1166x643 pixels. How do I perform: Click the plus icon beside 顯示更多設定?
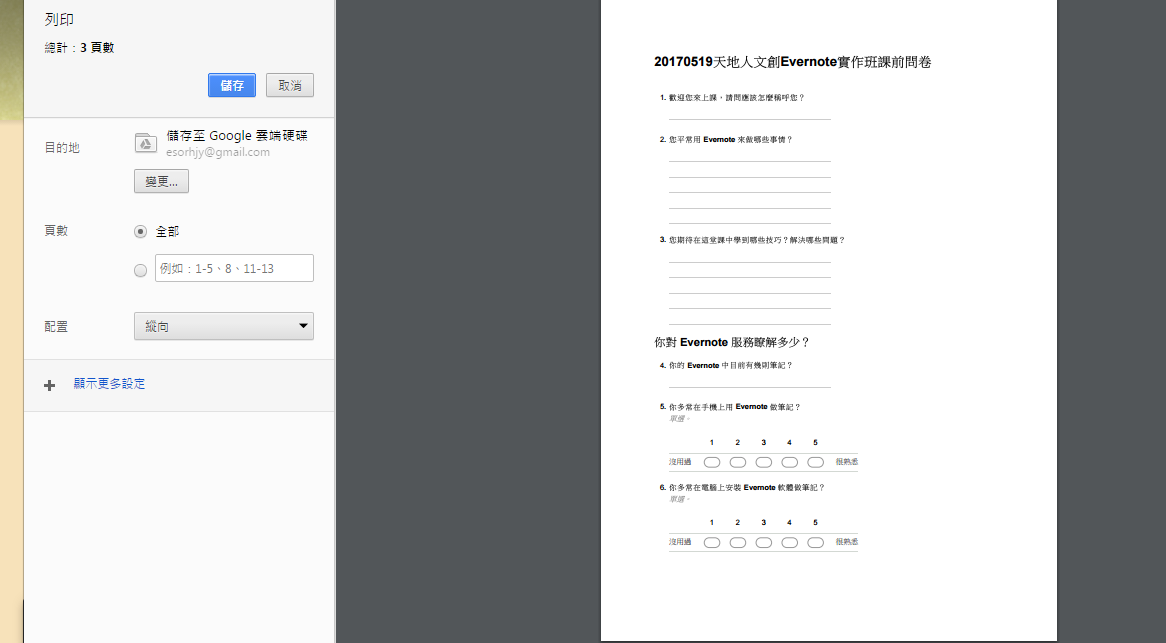click(50, 385)
